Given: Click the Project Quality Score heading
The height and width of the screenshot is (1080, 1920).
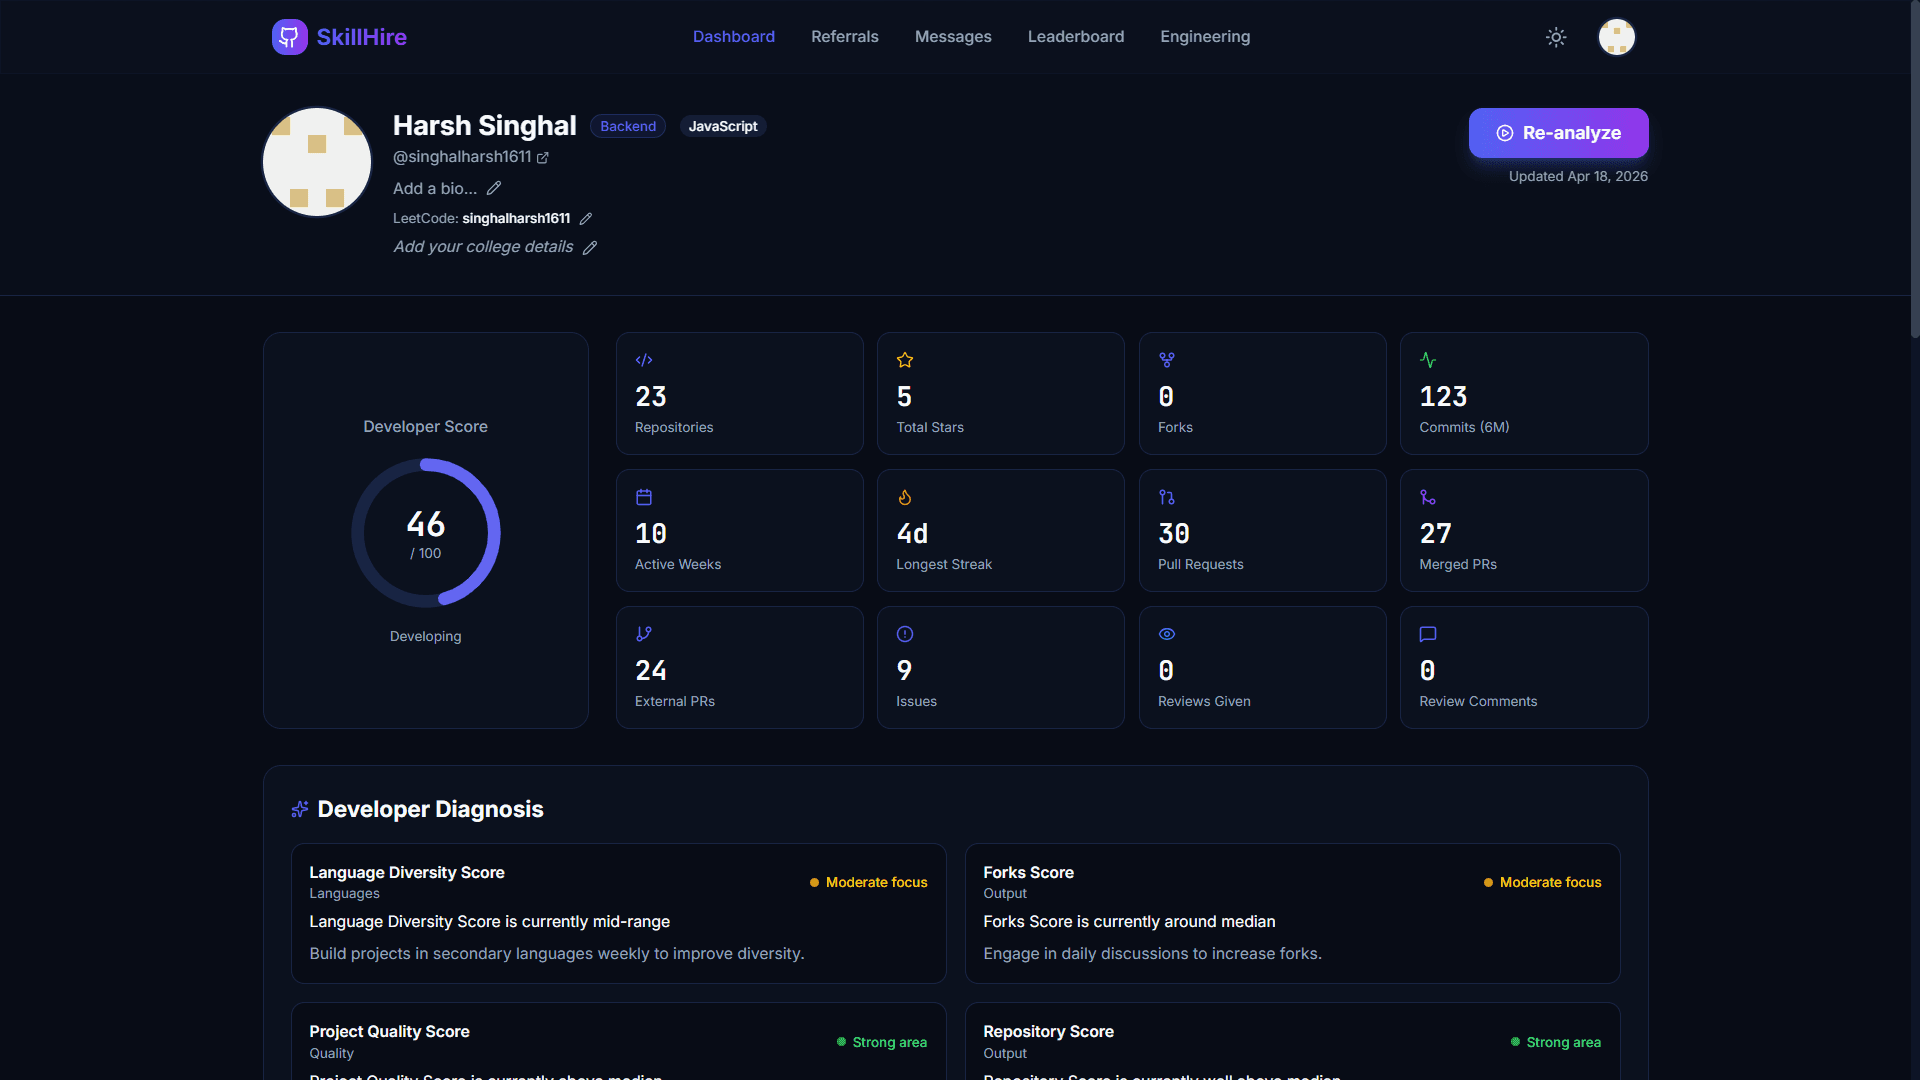Looking at the screenshot, I should click(389, 1032).
